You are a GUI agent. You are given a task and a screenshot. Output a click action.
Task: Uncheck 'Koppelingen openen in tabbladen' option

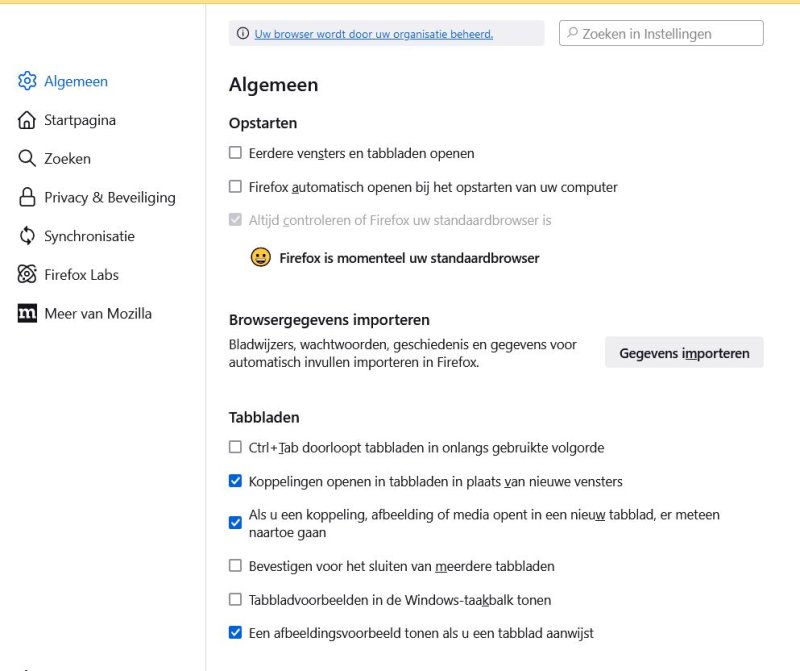point(235,481)
